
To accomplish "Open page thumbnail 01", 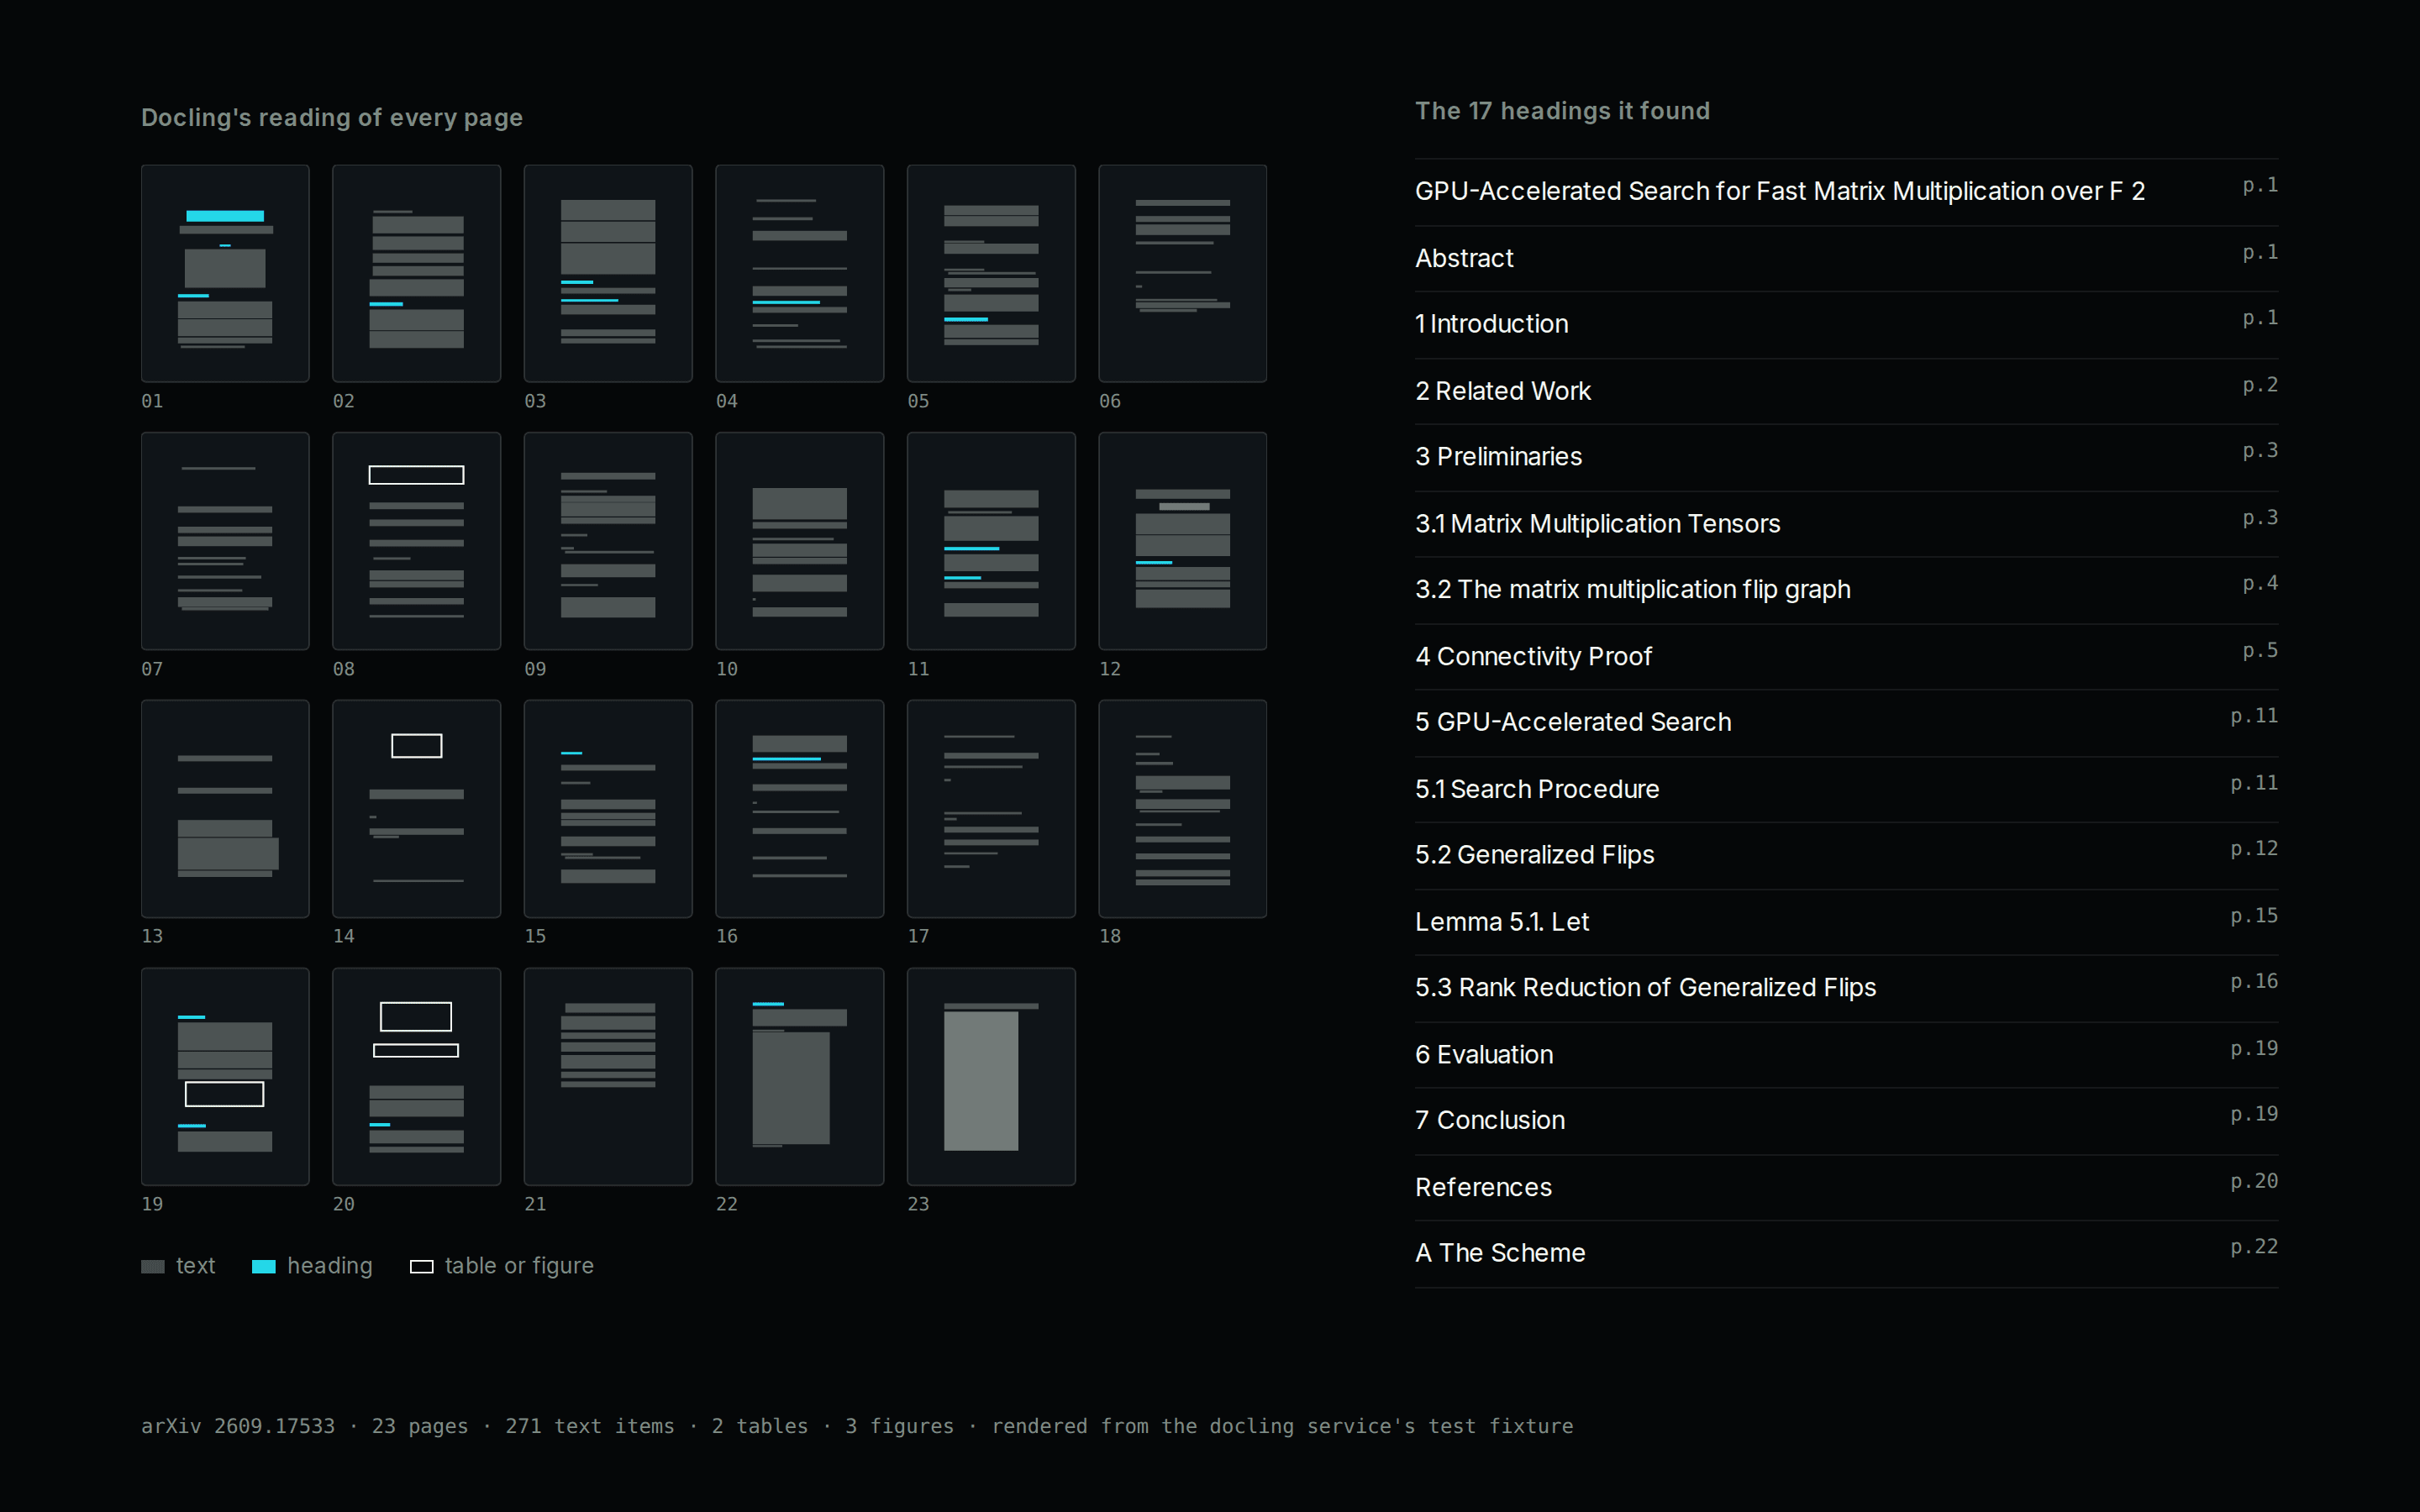I will click(225, 273).
